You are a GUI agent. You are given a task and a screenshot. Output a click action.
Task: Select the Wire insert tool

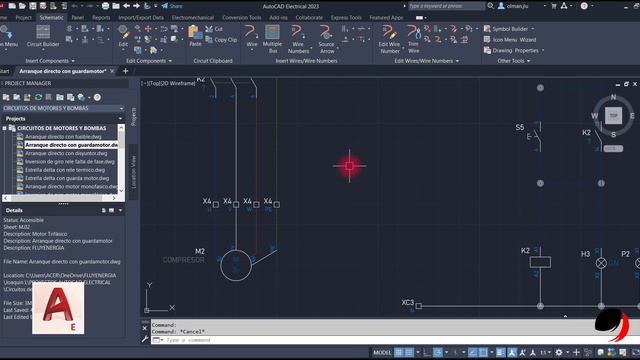pyautogui.click(x=252, y=36)
